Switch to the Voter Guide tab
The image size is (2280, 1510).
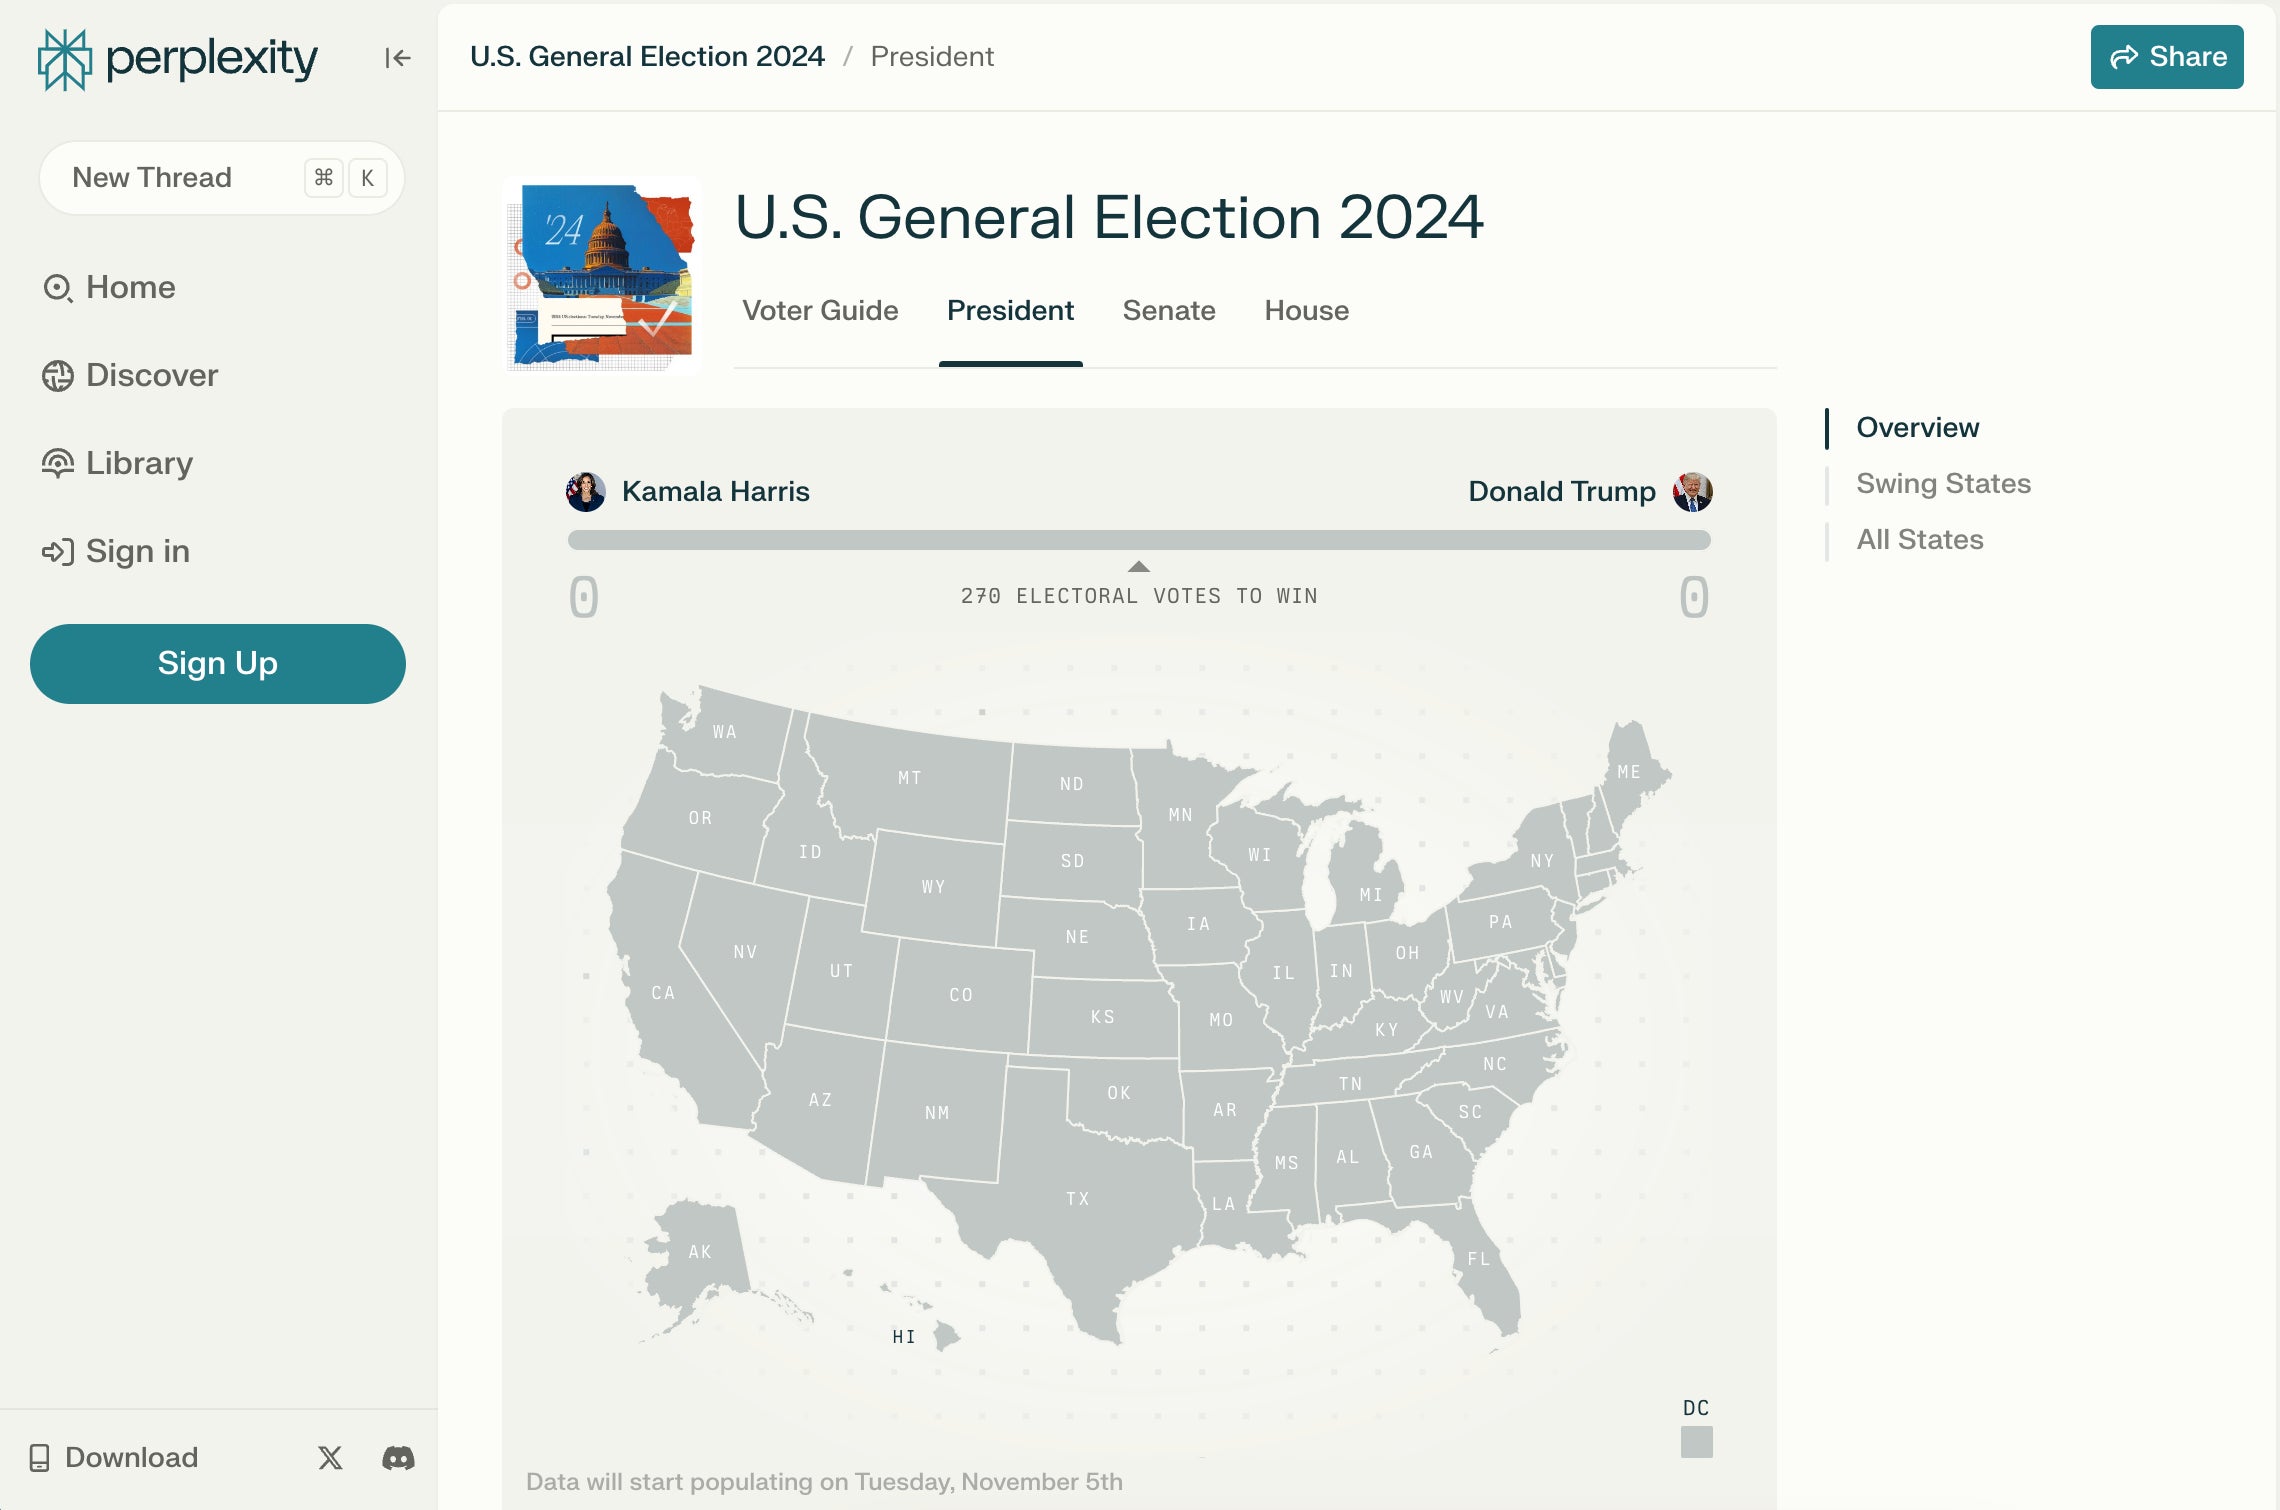pos(820,311)
